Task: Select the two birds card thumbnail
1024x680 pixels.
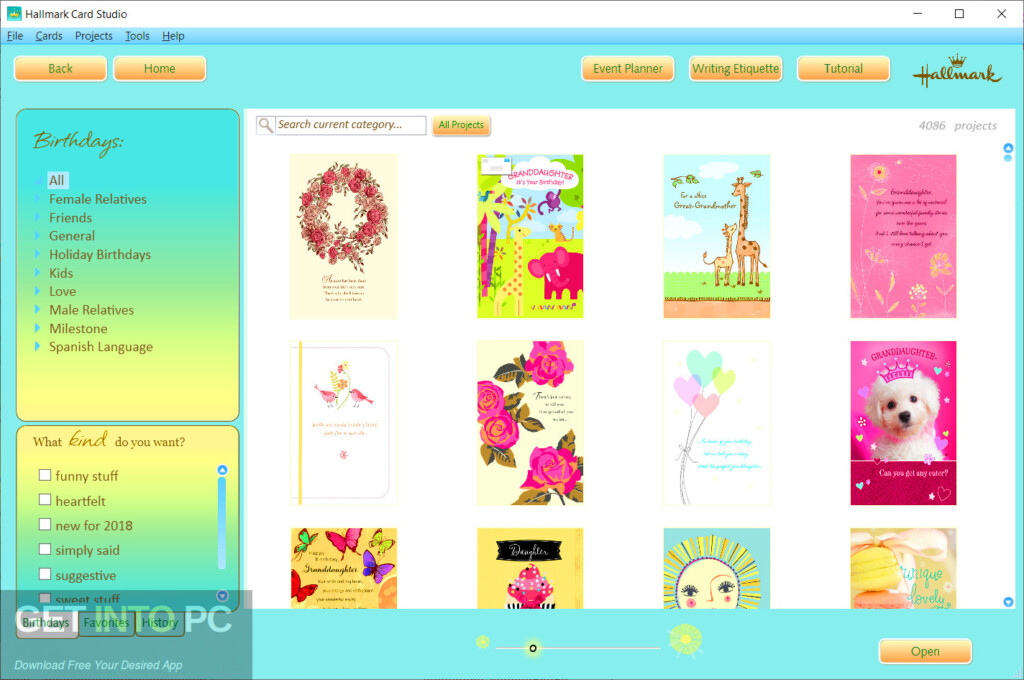Action: tap(344, 423)
